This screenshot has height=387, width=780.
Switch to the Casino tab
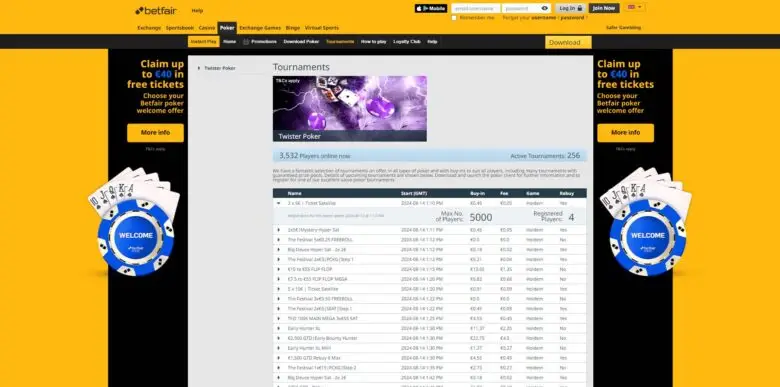click(207, 28)
